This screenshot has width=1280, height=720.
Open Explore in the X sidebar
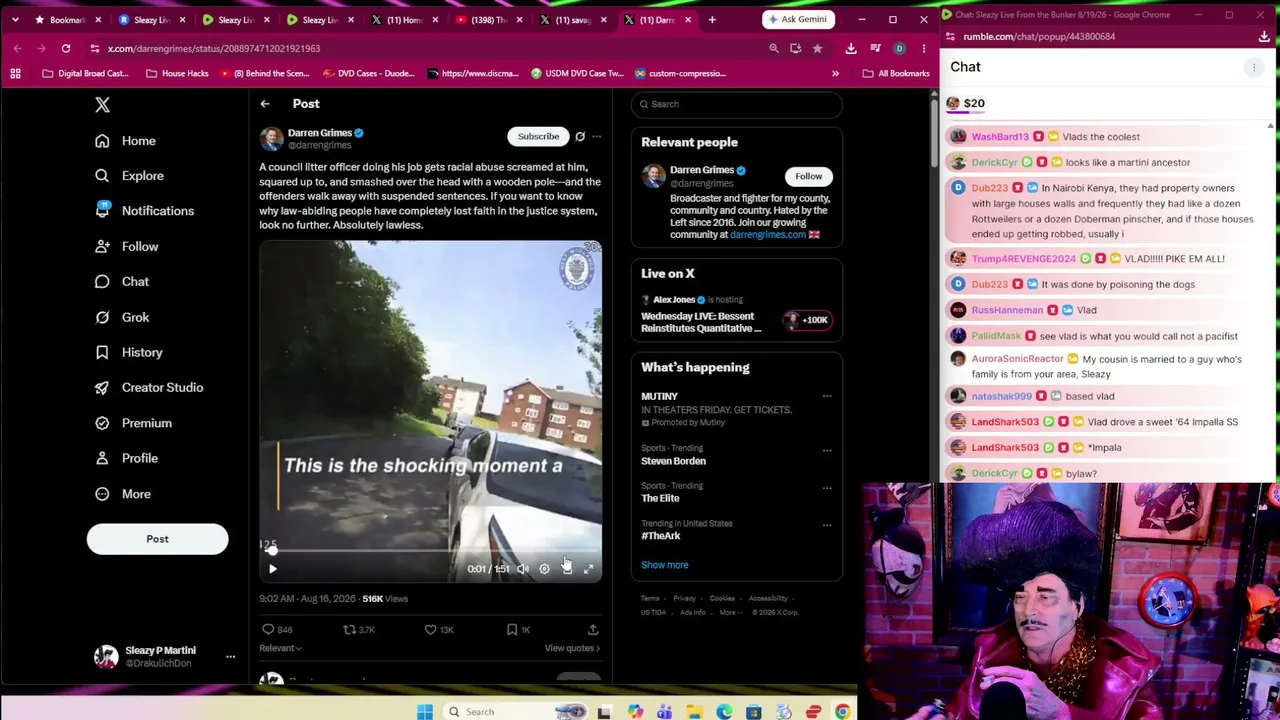[x=129, y=176]
